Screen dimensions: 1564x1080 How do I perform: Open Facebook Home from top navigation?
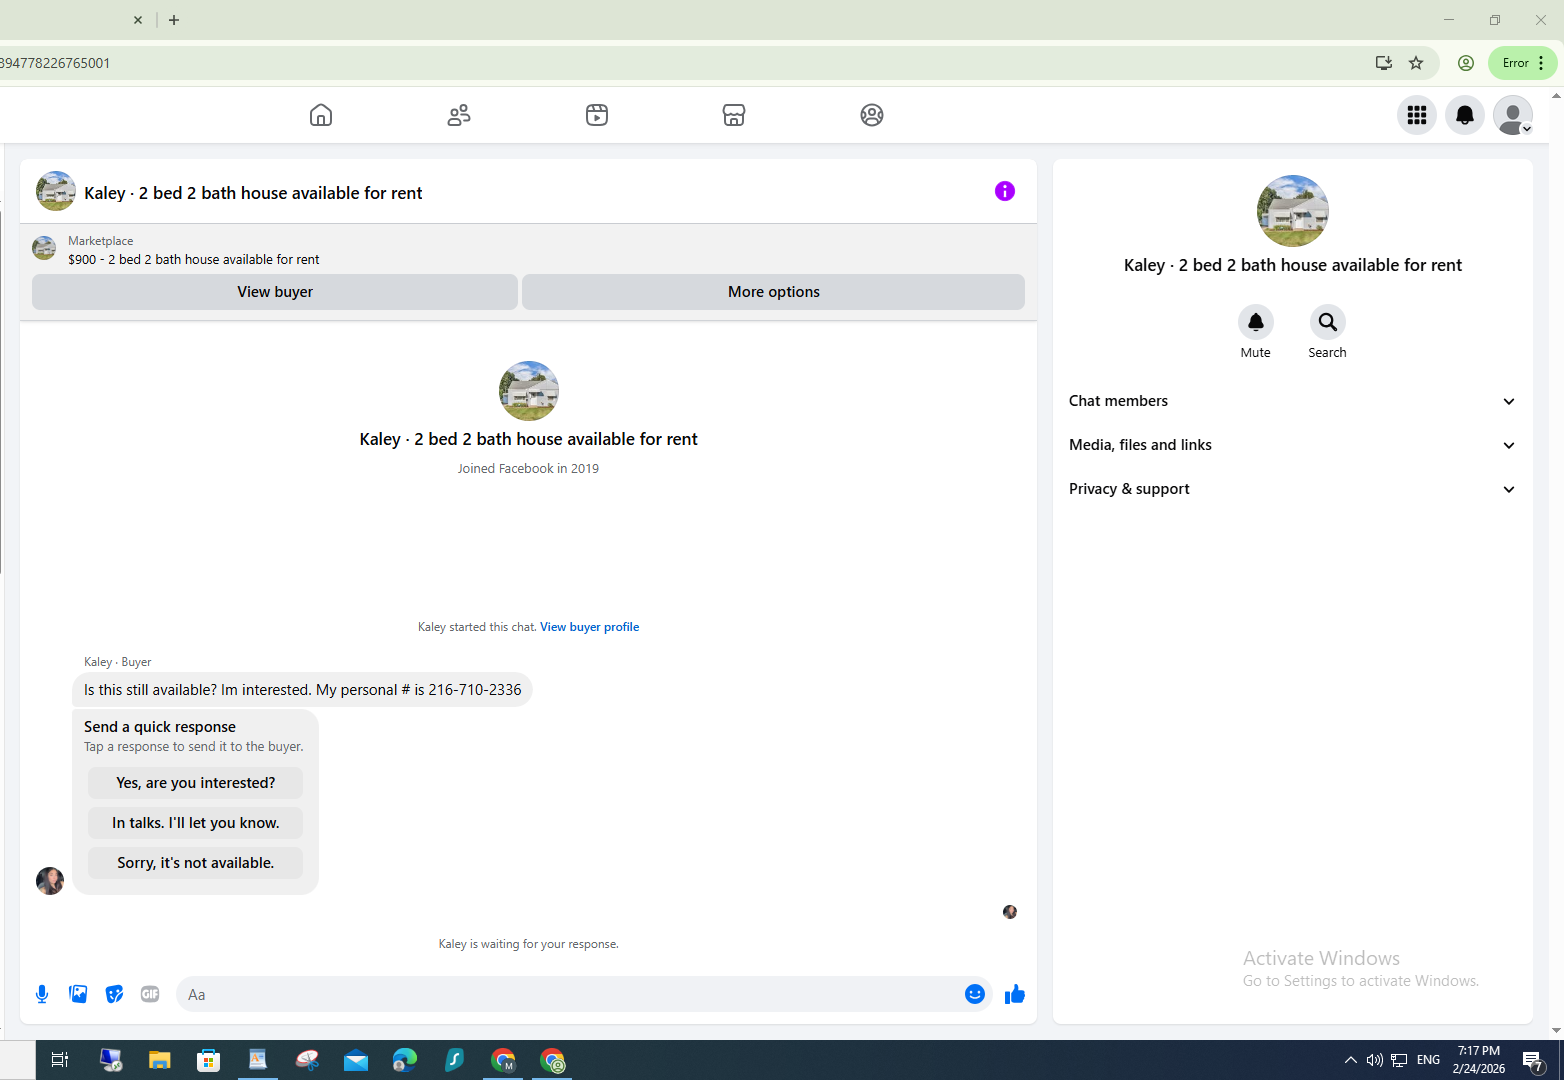click(321, 115)
